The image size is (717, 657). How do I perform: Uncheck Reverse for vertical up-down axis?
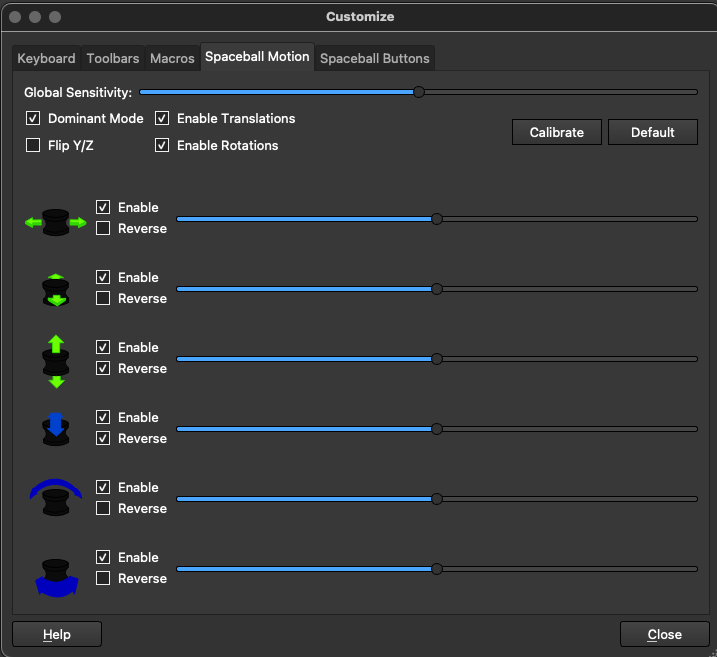coord(103,368)
